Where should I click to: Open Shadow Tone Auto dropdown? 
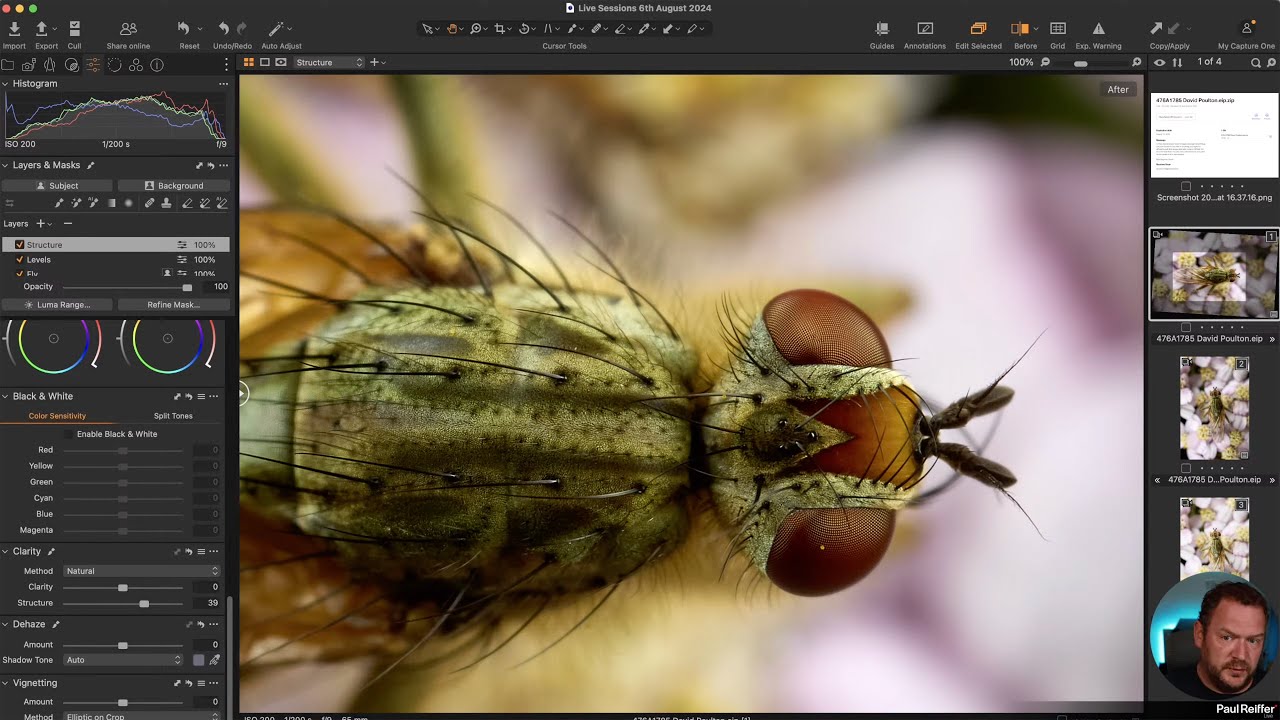click(123, 660)
